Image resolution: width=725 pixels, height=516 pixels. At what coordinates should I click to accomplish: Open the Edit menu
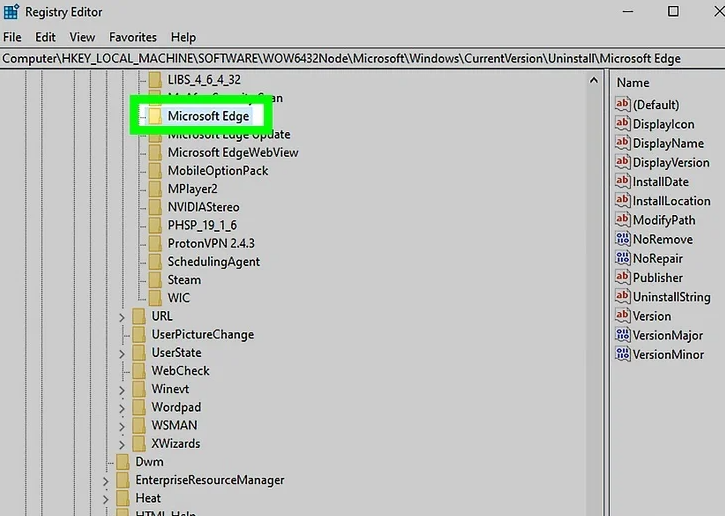[45, 37]
